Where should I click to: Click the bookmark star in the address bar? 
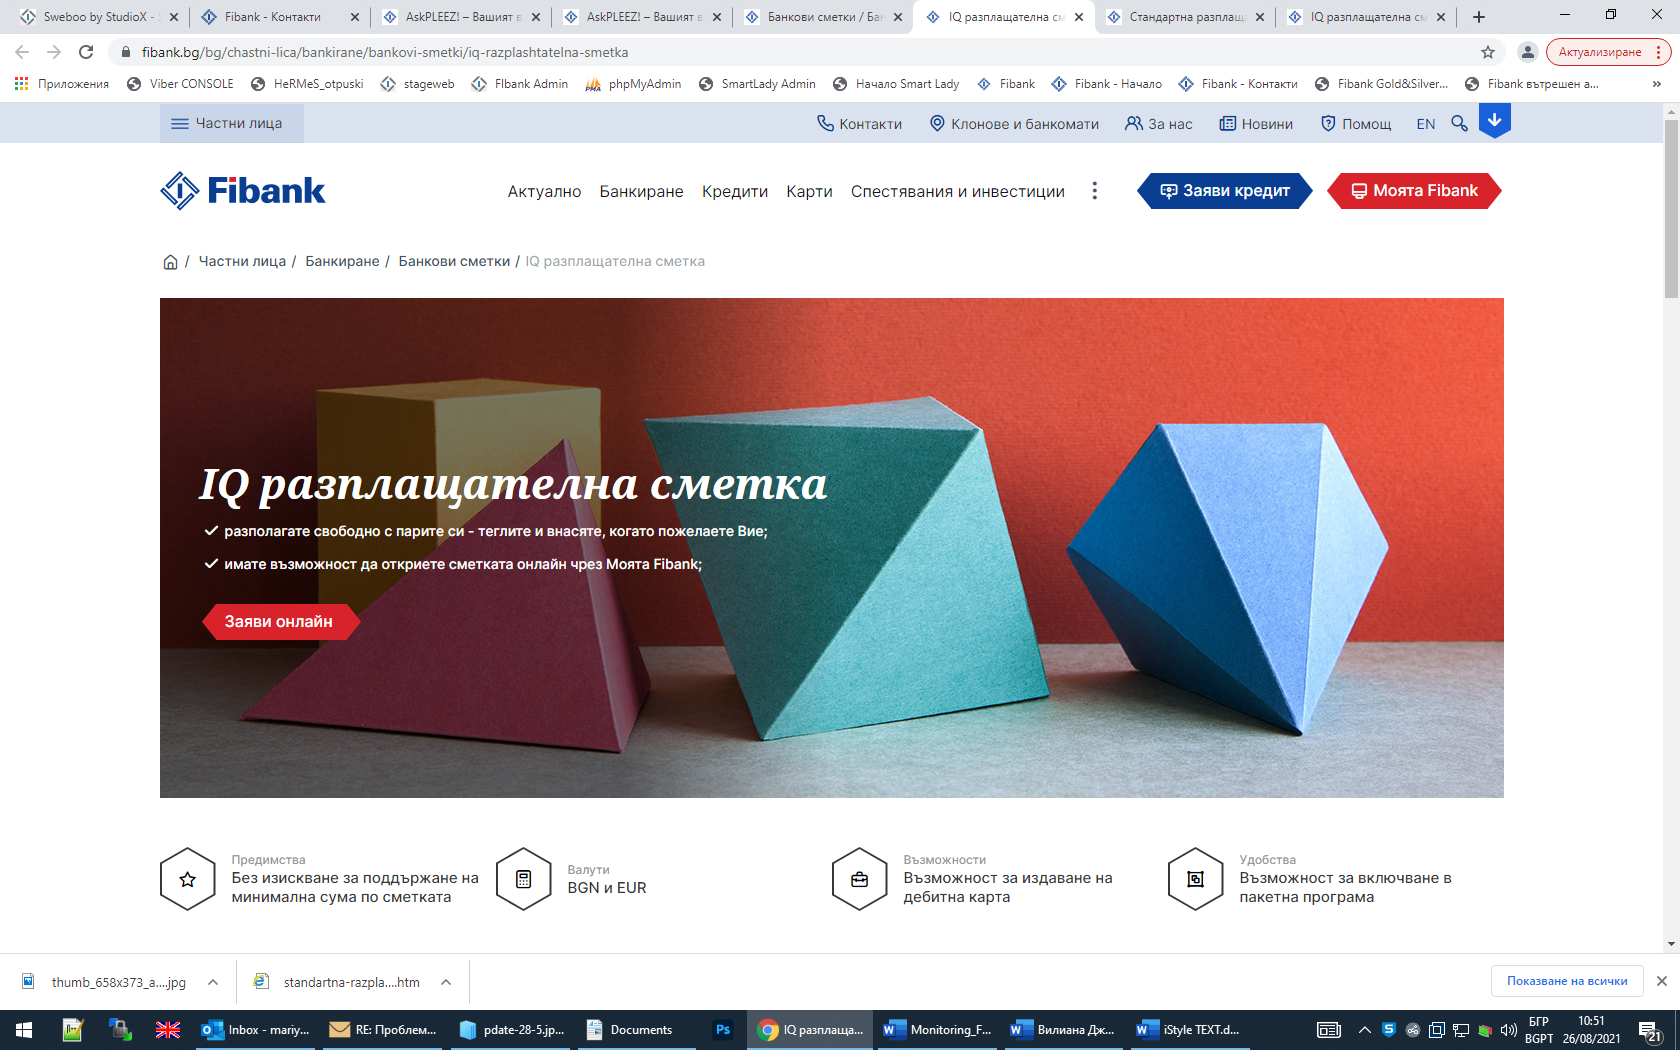coord(1488,53)
